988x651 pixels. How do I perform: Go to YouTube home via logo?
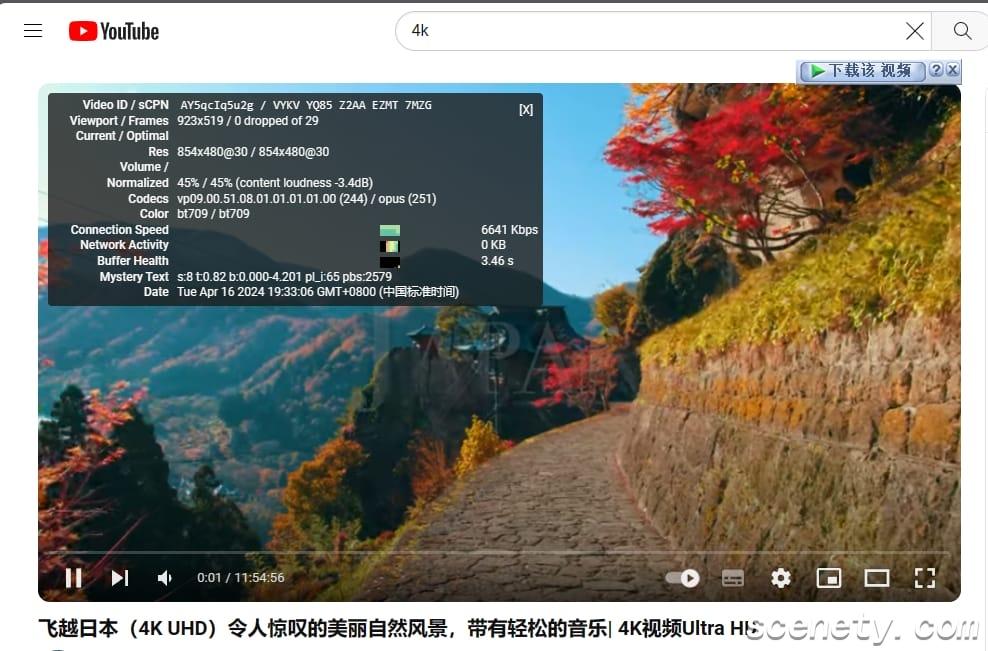pyautogui.click(x=114, y=31)
